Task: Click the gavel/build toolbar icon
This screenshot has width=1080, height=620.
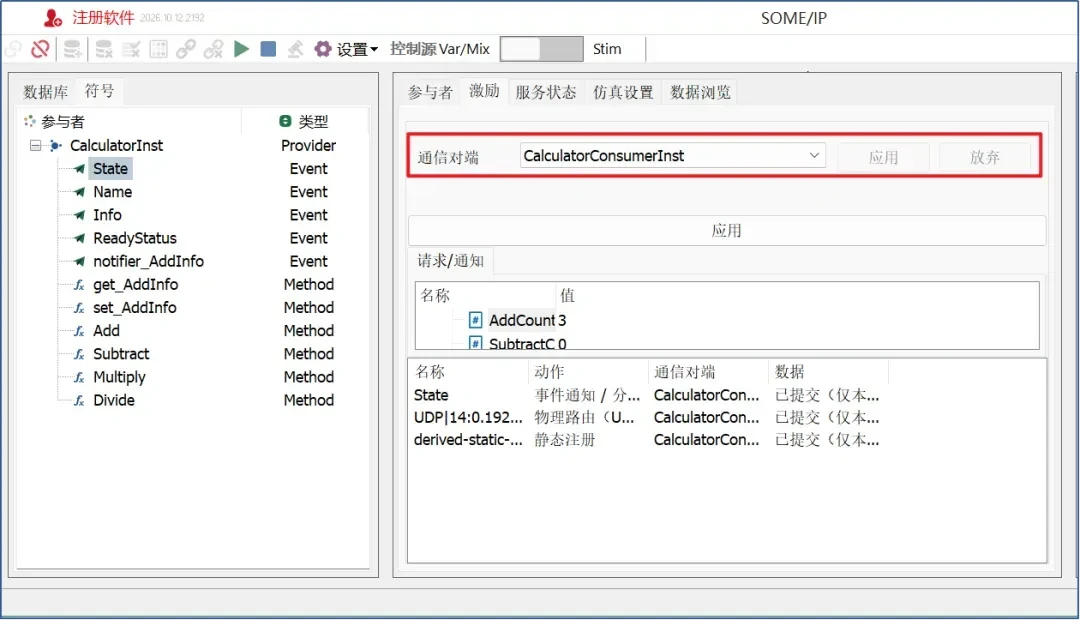Action: pyautogui.click(x=295, y=49)
